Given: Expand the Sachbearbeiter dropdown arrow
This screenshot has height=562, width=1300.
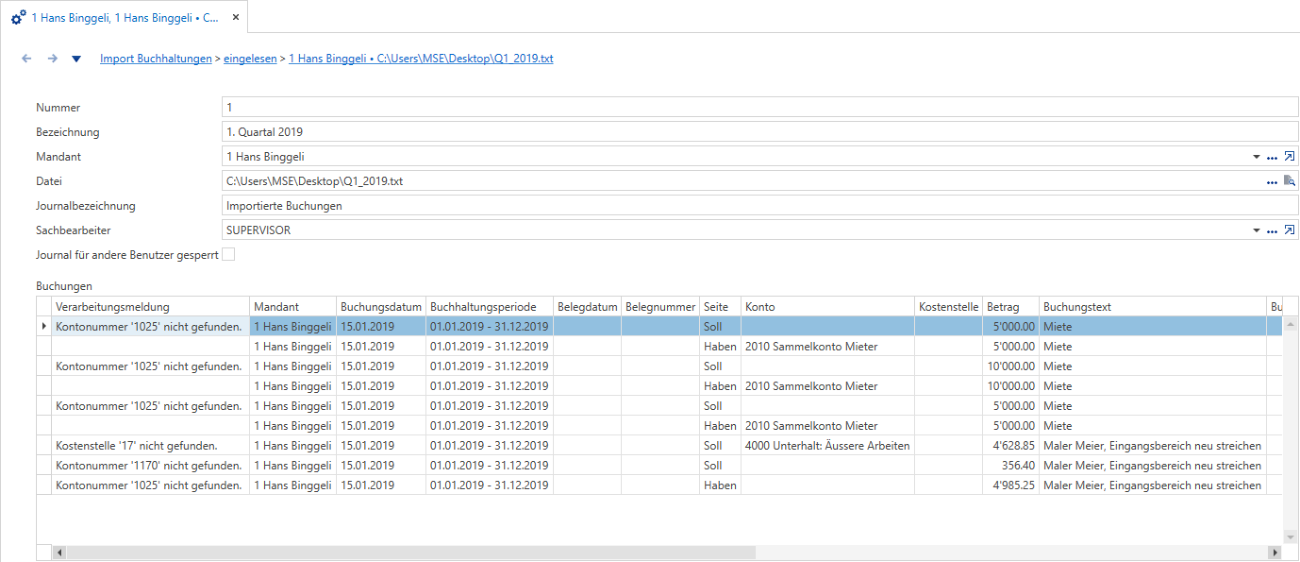Looking at the screenshot, I should coord(1257,231).
